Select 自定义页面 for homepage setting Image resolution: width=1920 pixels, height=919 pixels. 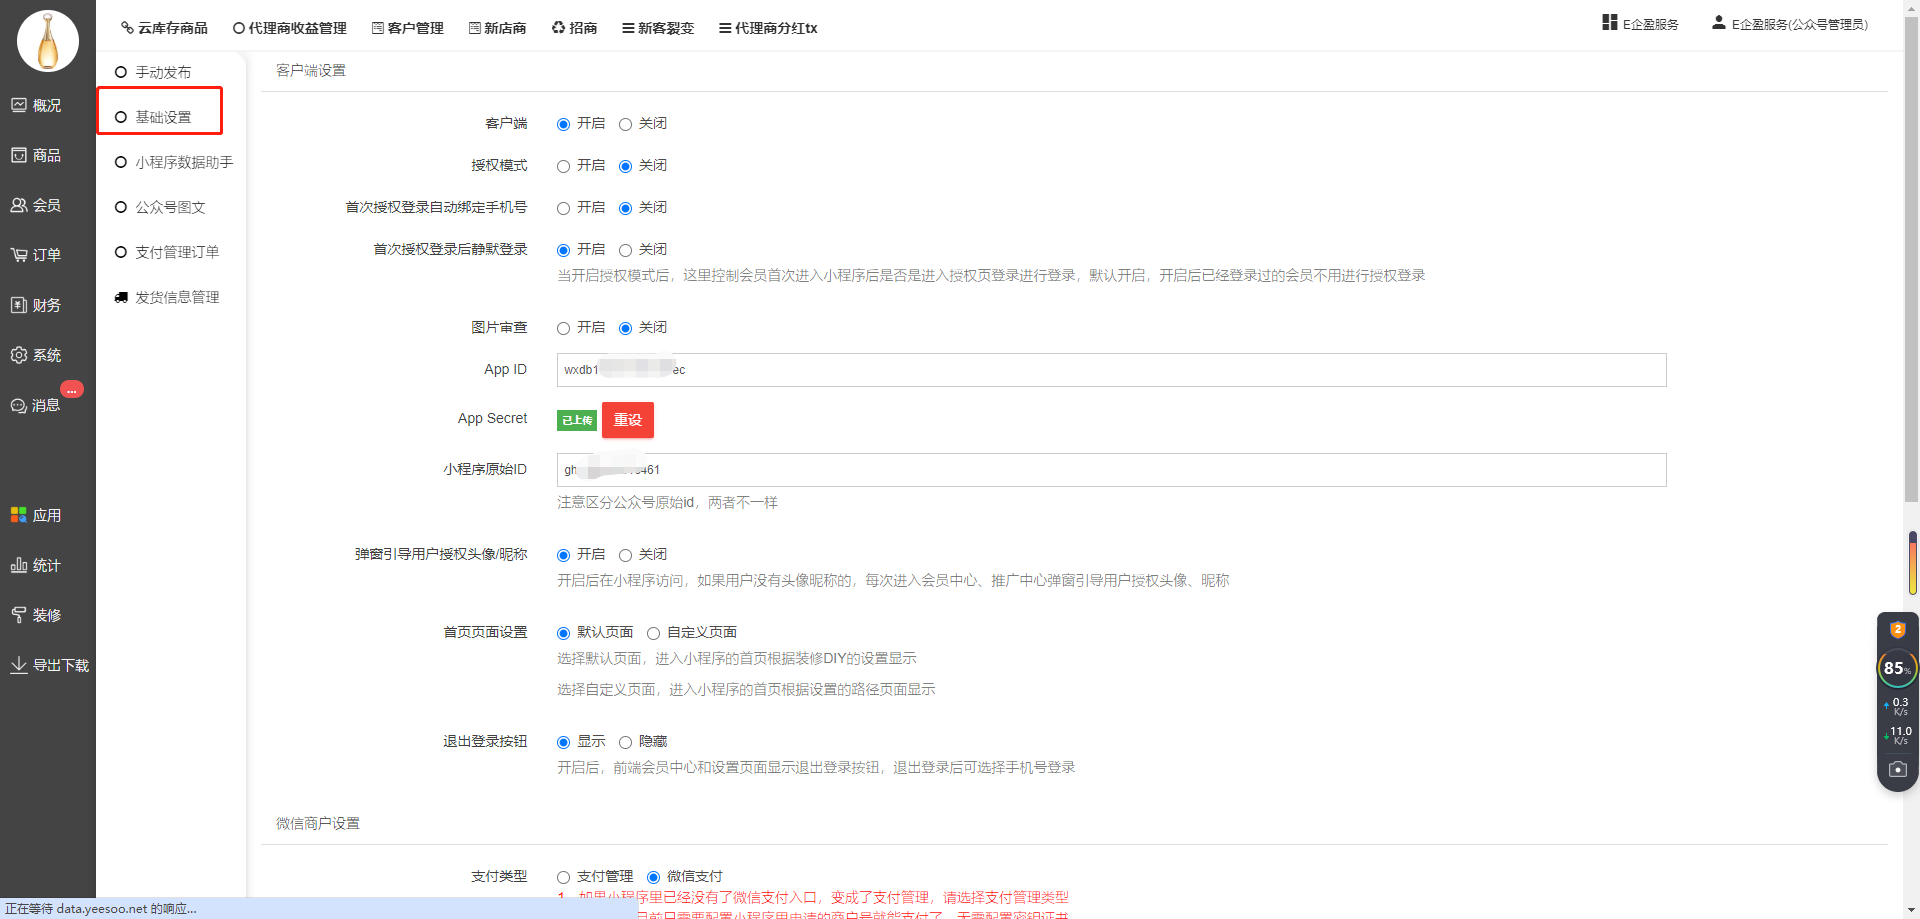(x=654, y=633)
